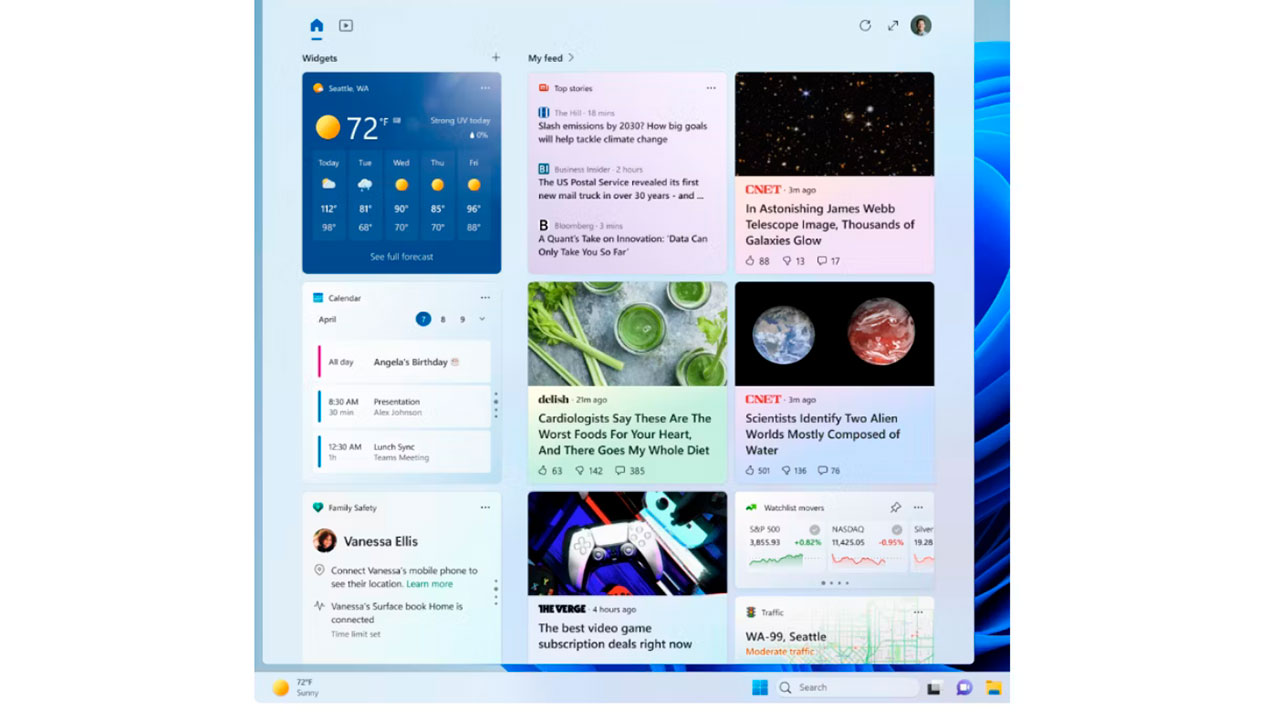Open My feed chevron
Image resolution: width=1280 pixels, height=720 pixels.
571,58
